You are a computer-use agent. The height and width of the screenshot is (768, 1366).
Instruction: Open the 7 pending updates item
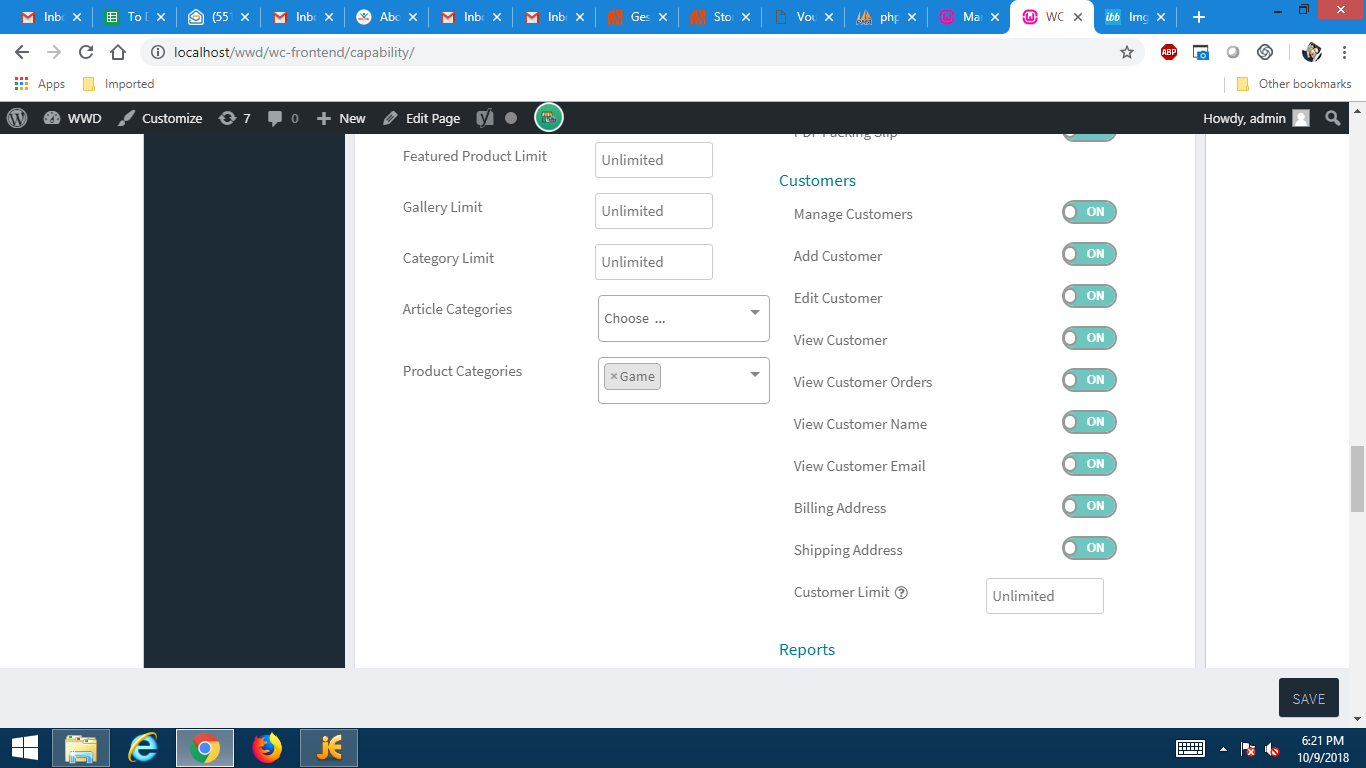pos(235,118)
